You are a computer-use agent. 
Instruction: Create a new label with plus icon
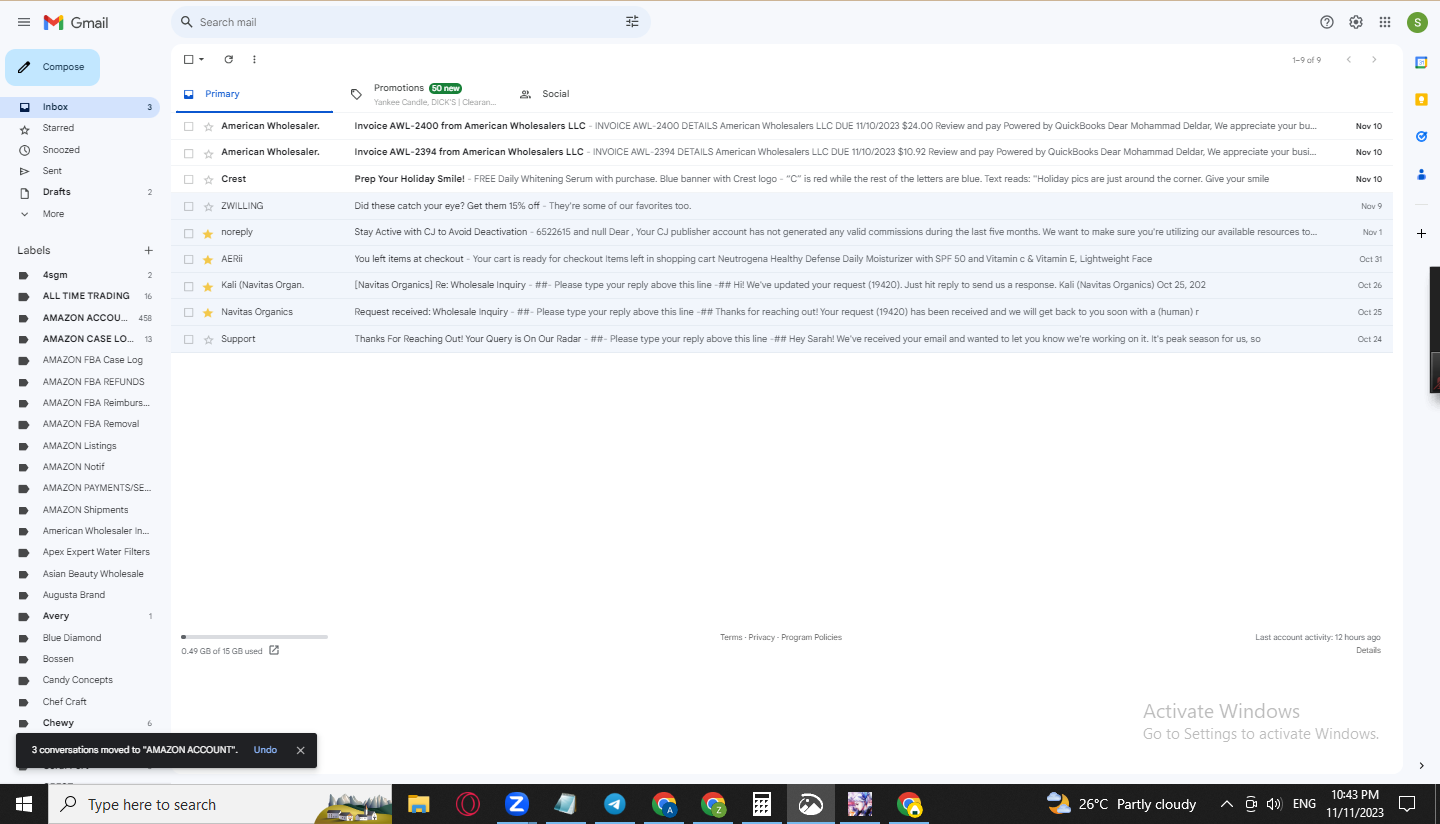click(149, 250)
